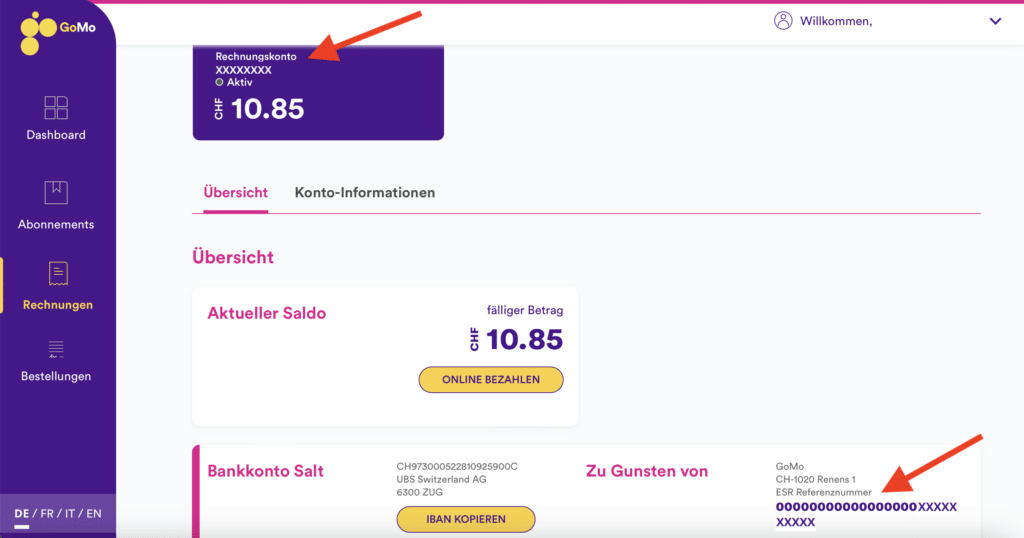Open the Bestellungen orders icon
This screenshot has width=1024, height=538.
[56, 349]
